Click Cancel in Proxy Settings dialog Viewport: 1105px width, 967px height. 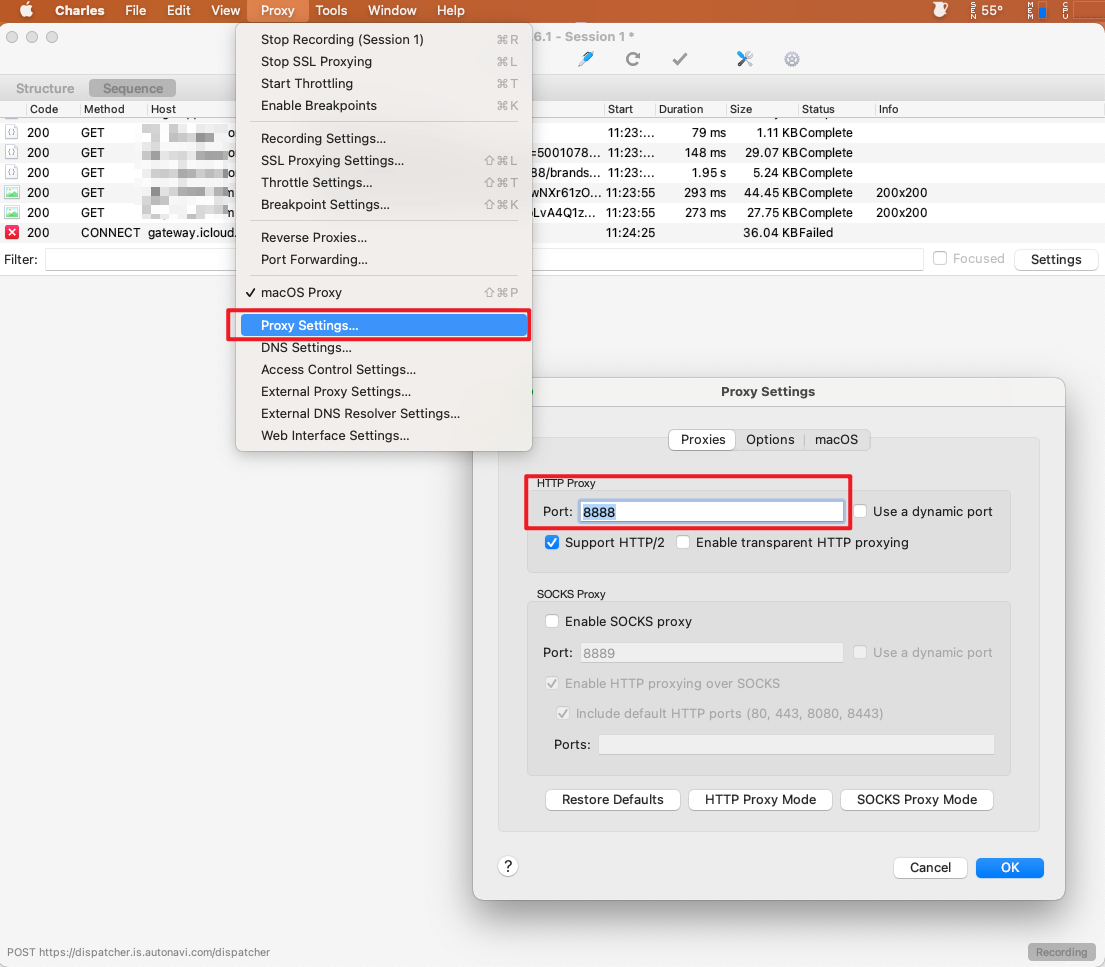pos(930,868)
